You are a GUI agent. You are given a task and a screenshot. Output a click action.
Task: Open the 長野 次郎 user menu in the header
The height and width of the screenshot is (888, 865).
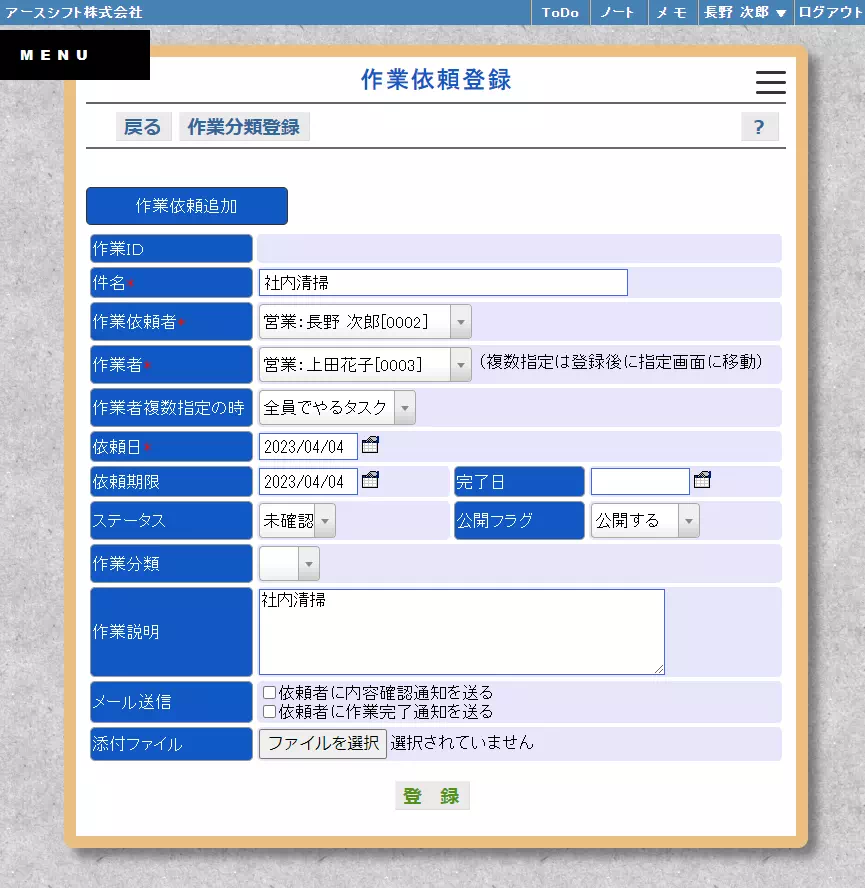click(740, 13)
